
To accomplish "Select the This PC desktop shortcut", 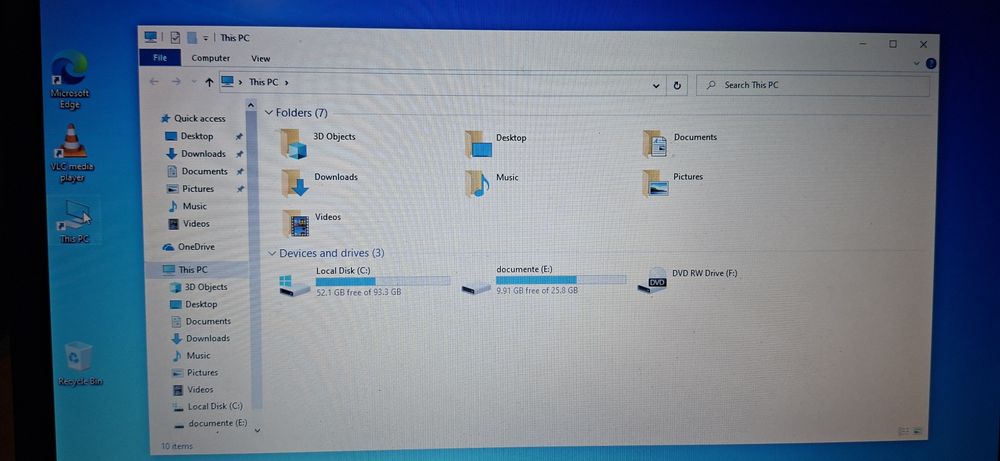I will (74, 222).
